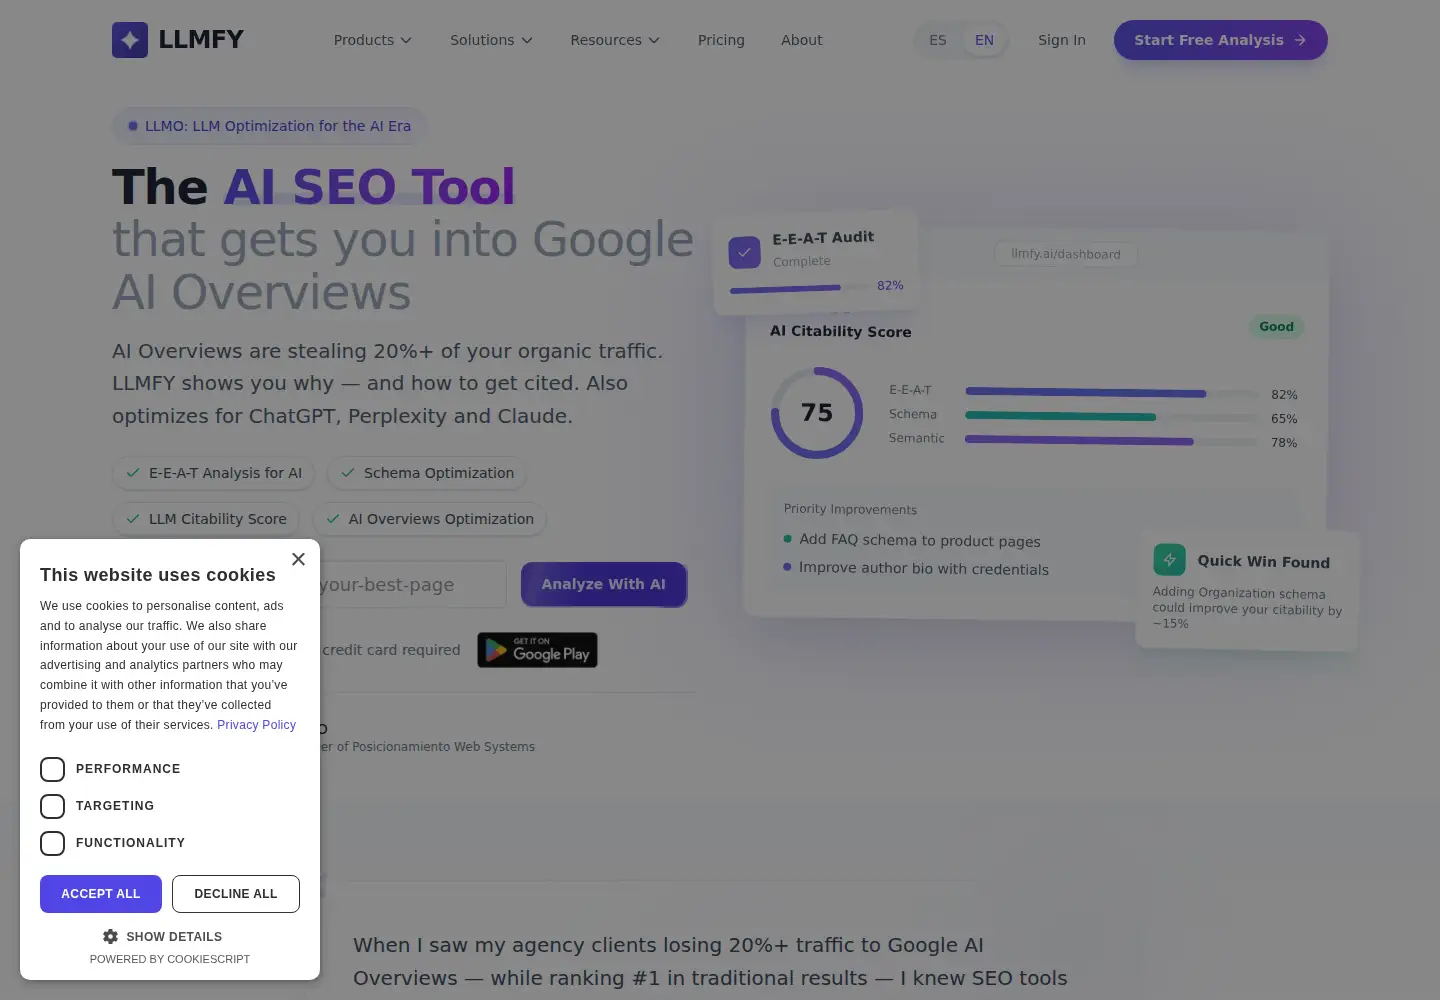This screenshot has height=1000, width=1440.
Task: Click the Semantic 78% progress bar
Action: tap(1112, 441)
